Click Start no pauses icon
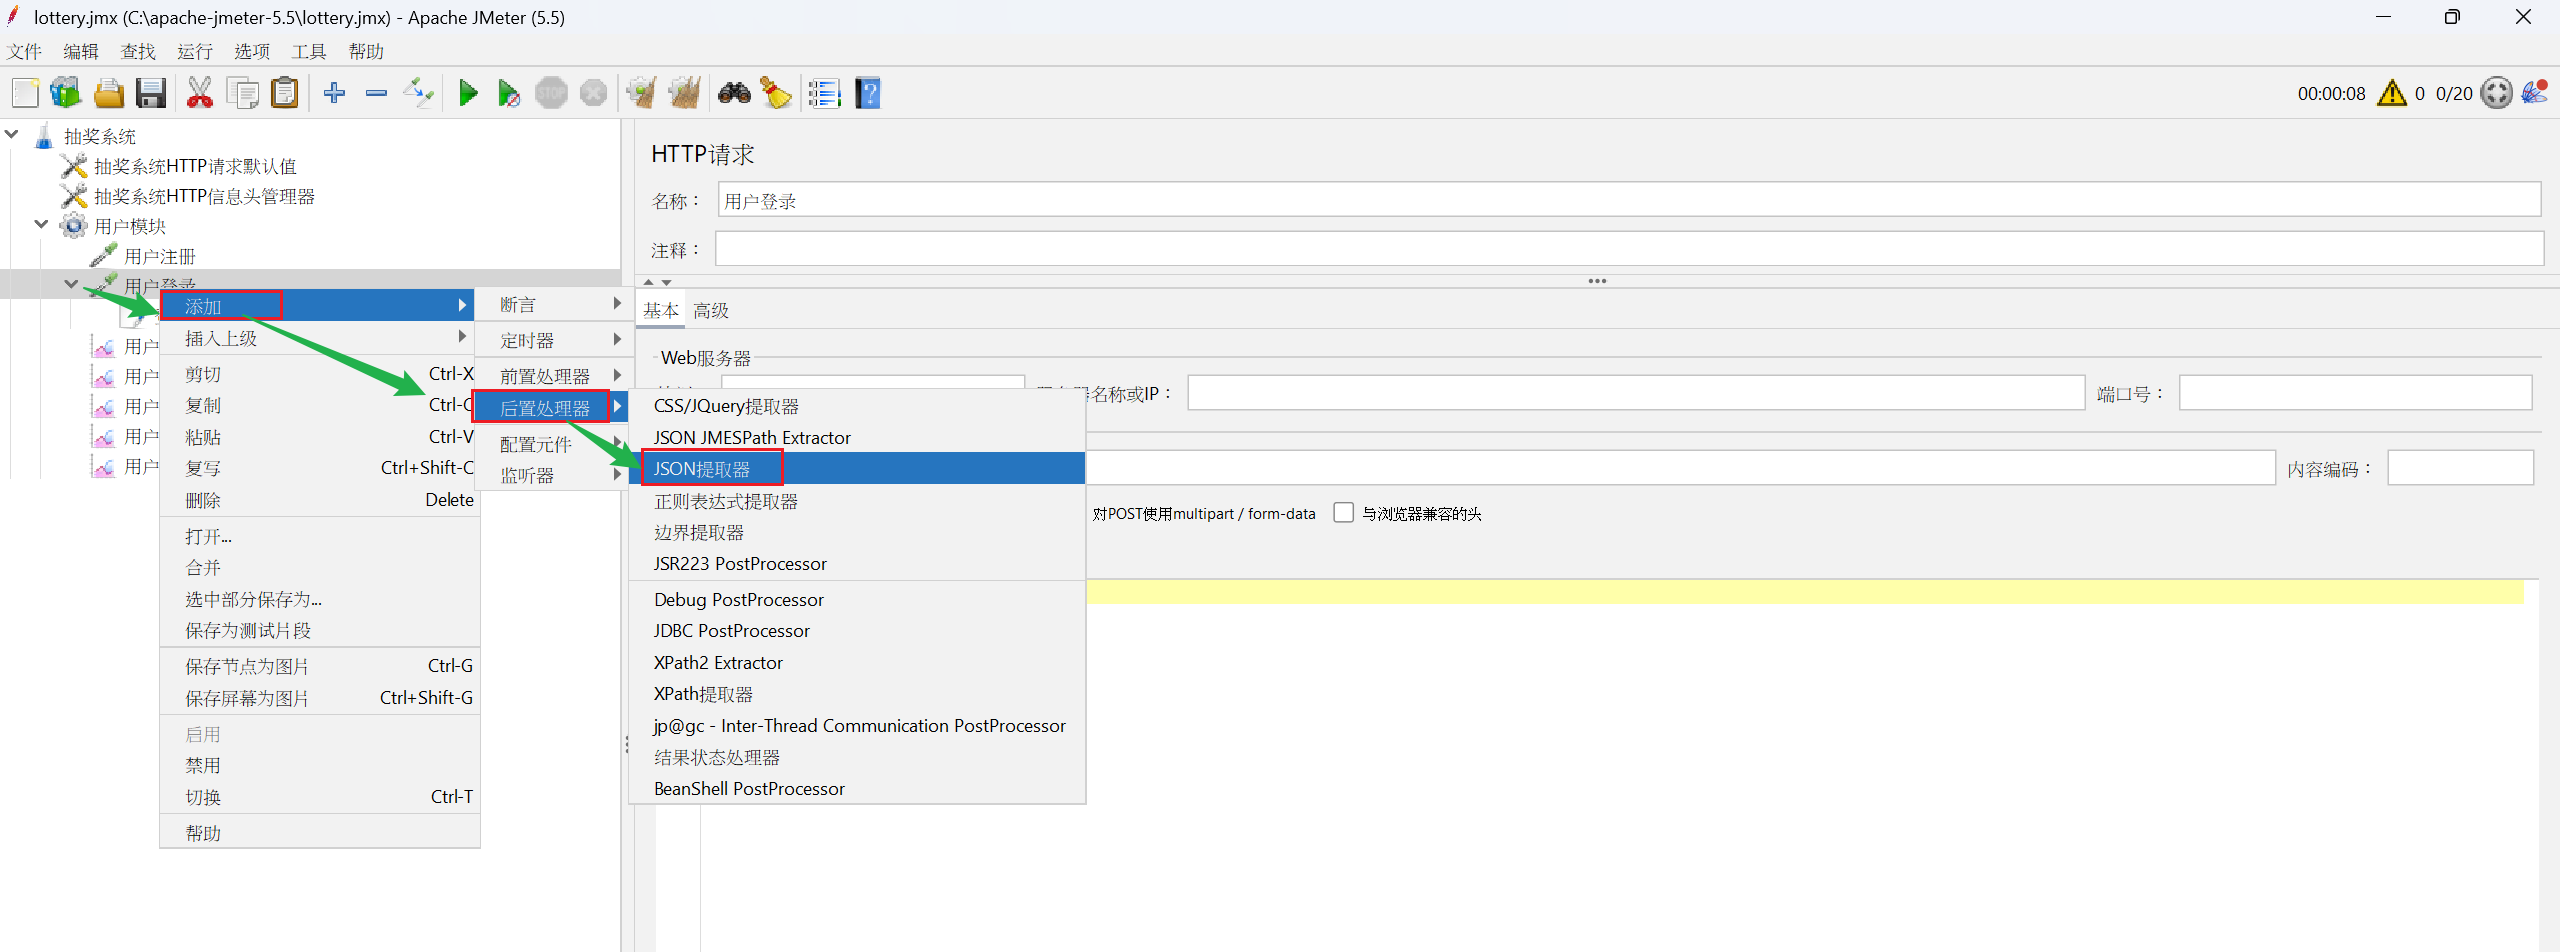Screen dimensions: 2560x952 [x=509, y=93]
